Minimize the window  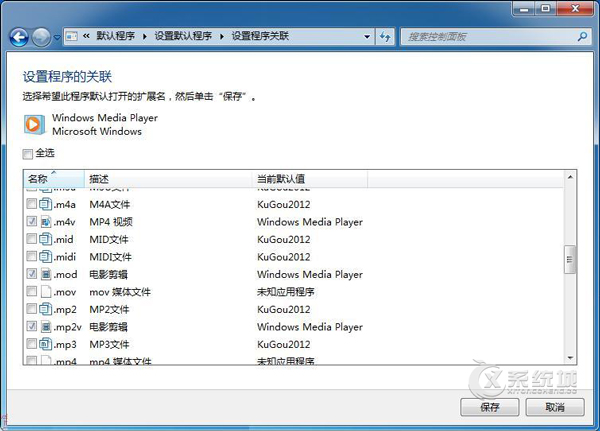[x=524, y=8]
